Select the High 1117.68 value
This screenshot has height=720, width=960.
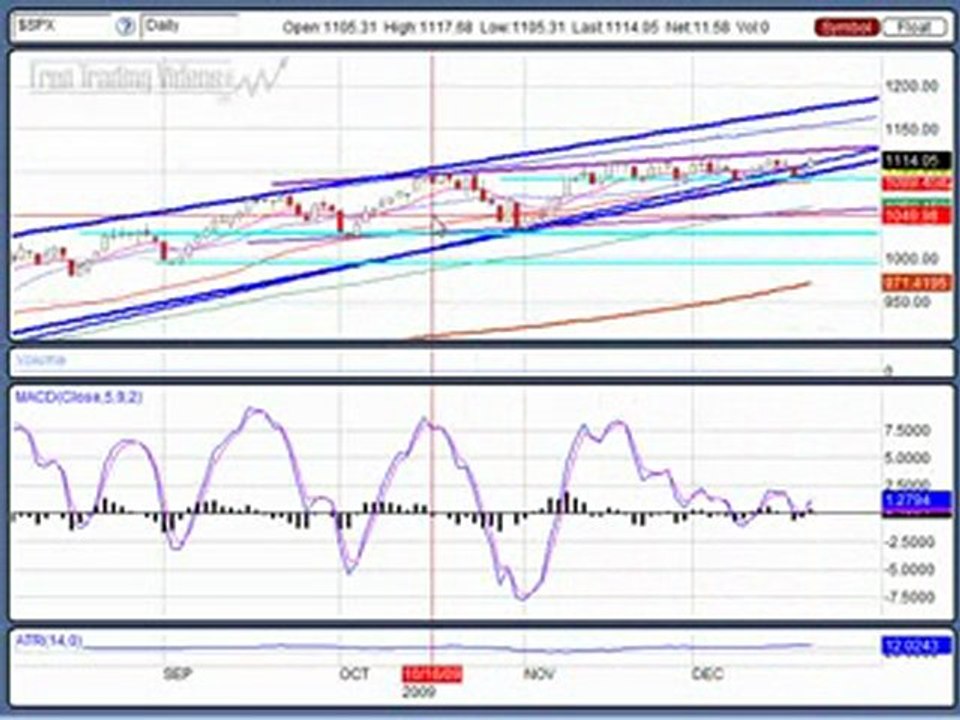(428, 28)
